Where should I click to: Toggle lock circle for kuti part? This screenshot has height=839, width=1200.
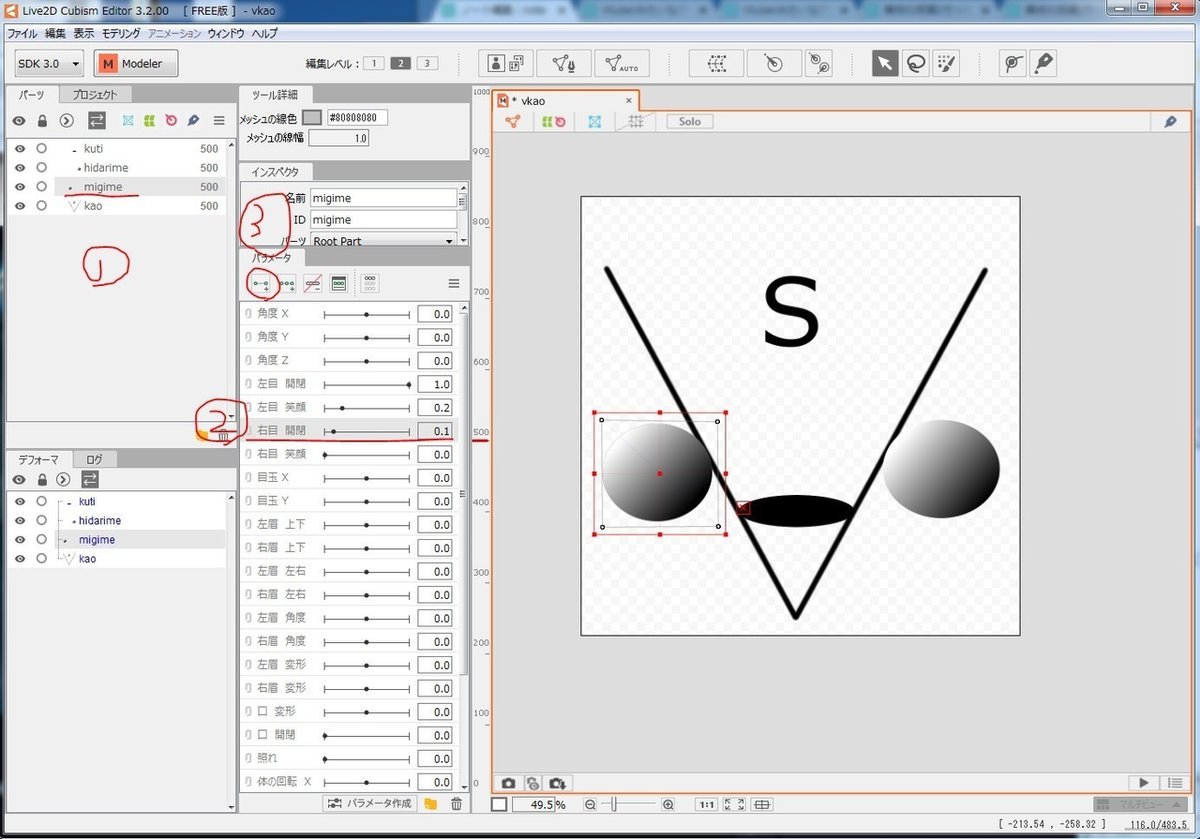(x=41, y=149)
